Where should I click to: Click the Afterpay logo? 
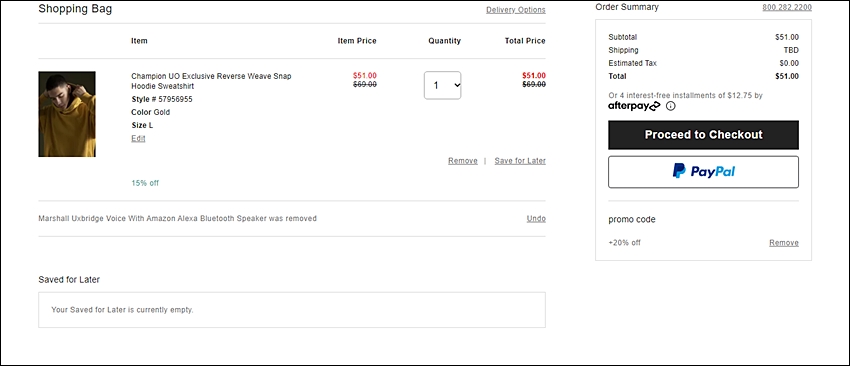click(x=634, y=106)
